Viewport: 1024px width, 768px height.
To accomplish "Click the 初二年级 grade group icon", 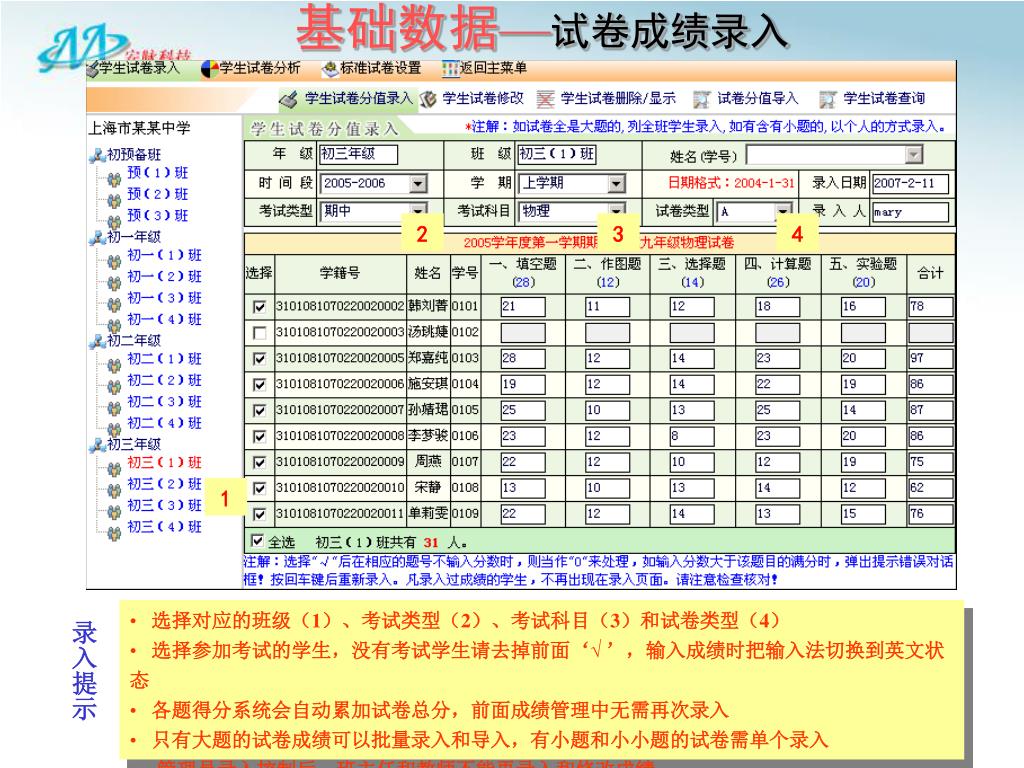I will click(x=98, y=340).
